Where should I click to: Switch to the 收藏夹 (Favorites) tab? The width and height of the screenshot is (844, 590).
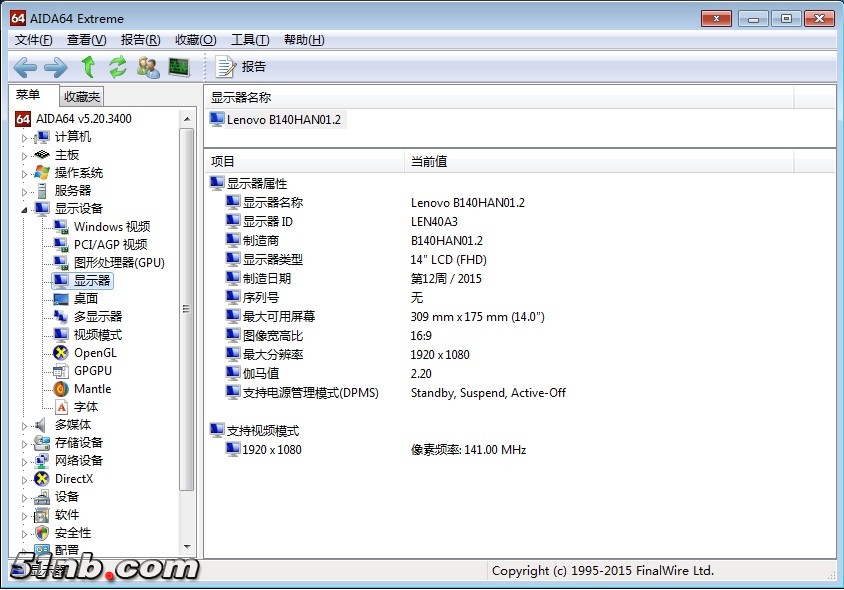click(x=82, y=97)
